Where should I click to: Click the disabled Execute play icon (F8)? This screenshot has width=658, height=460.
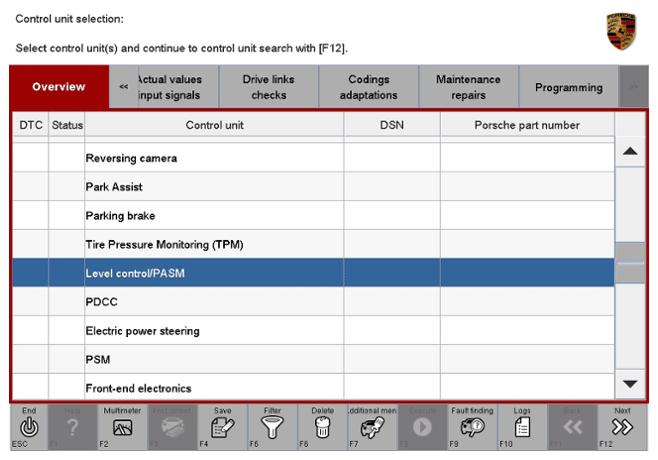click(x=422, y=427)
